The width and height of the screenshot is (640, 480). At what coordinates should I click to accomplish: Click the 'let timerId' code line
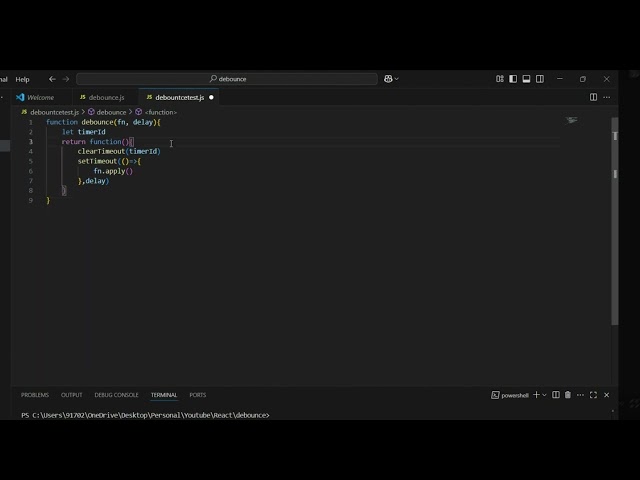[84, 132]
